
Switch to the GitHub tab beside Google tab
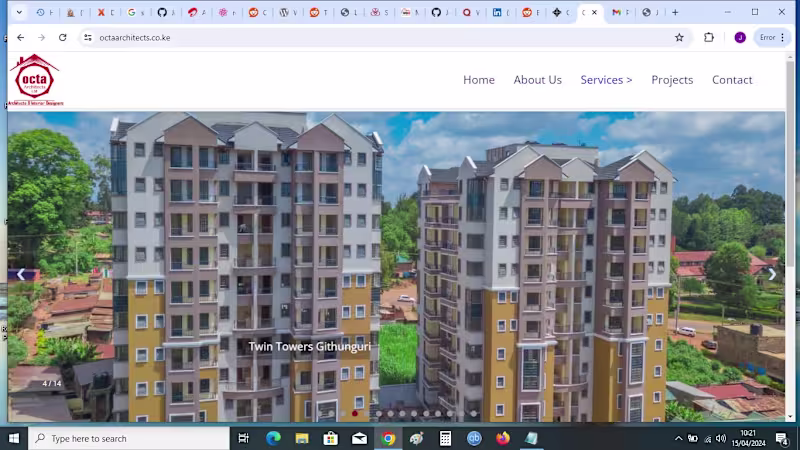click(166, 12)
